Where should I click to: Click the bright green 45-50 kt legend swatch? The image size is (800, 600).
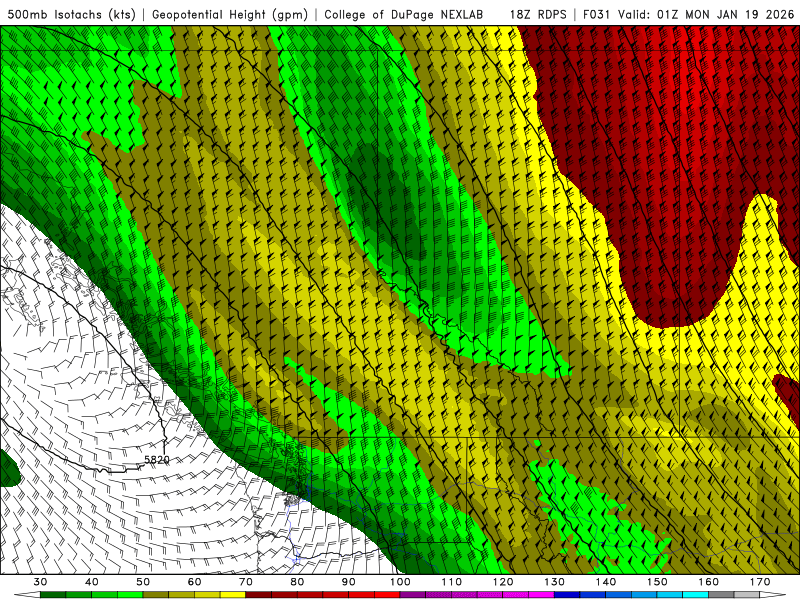pyautogui.click(x=130, y=595)
